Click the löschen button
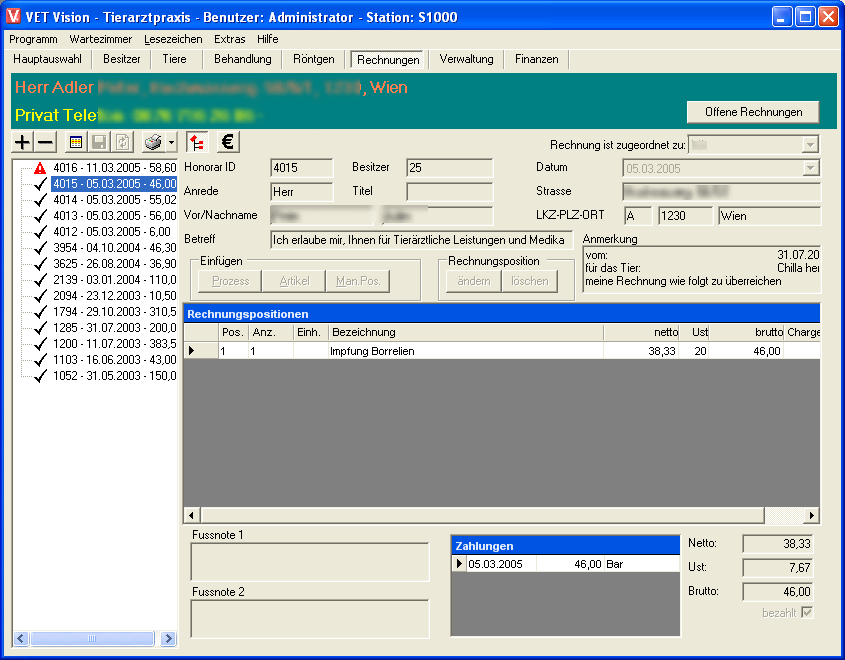Image resolution: width=845 pixels, height=660 pixels. [529, 281]
